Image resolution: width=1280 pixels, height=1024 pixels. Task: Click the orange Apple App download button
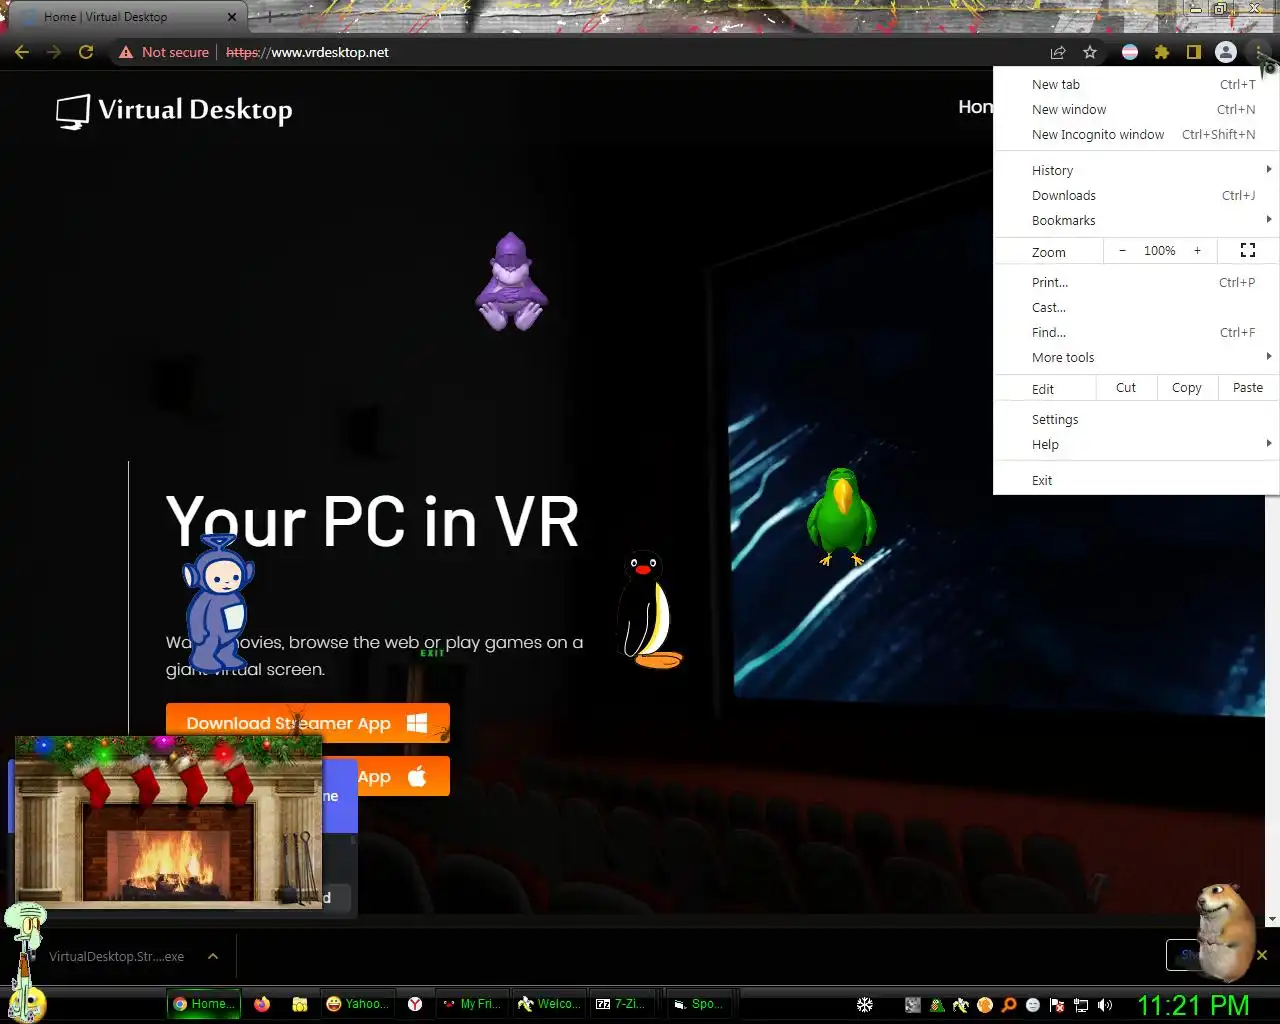pyautogui.click(x=404, y=776)
